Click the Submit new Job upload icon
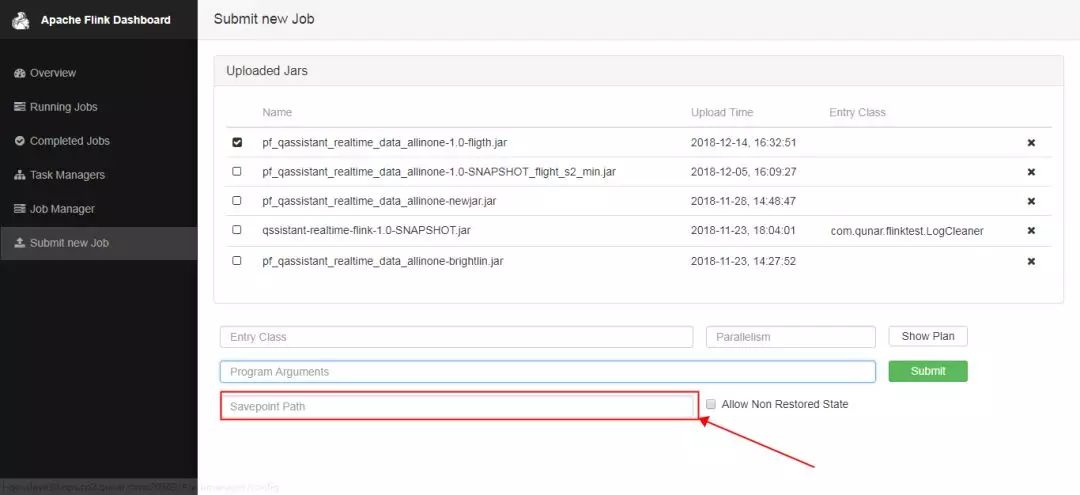The image size is (1080, 495). pyautogui.click(x=19, y=243)
